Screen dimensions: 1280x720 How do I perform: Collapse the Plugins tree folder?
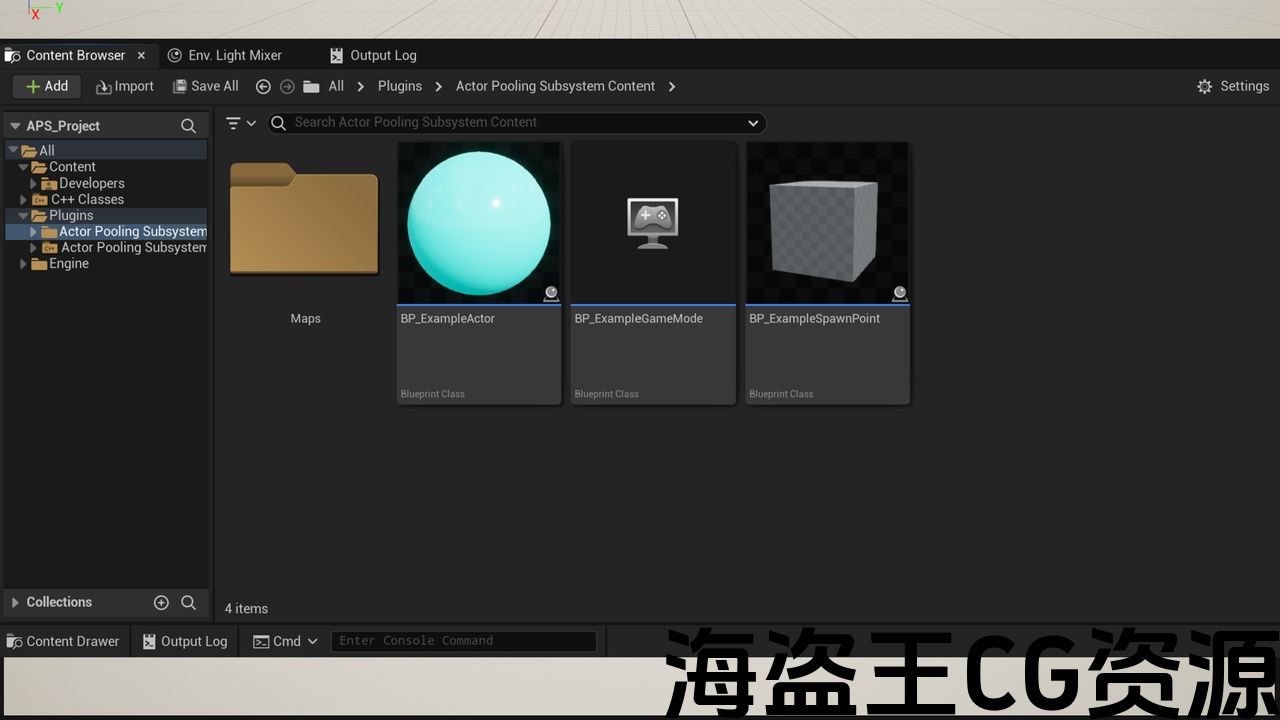[23, 216]
